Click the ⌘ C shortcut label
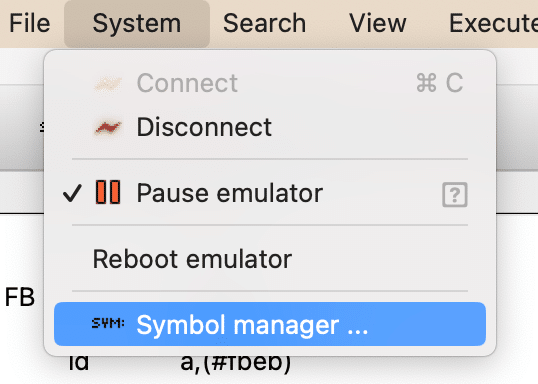The image size is (538, 384). [440, 83]
